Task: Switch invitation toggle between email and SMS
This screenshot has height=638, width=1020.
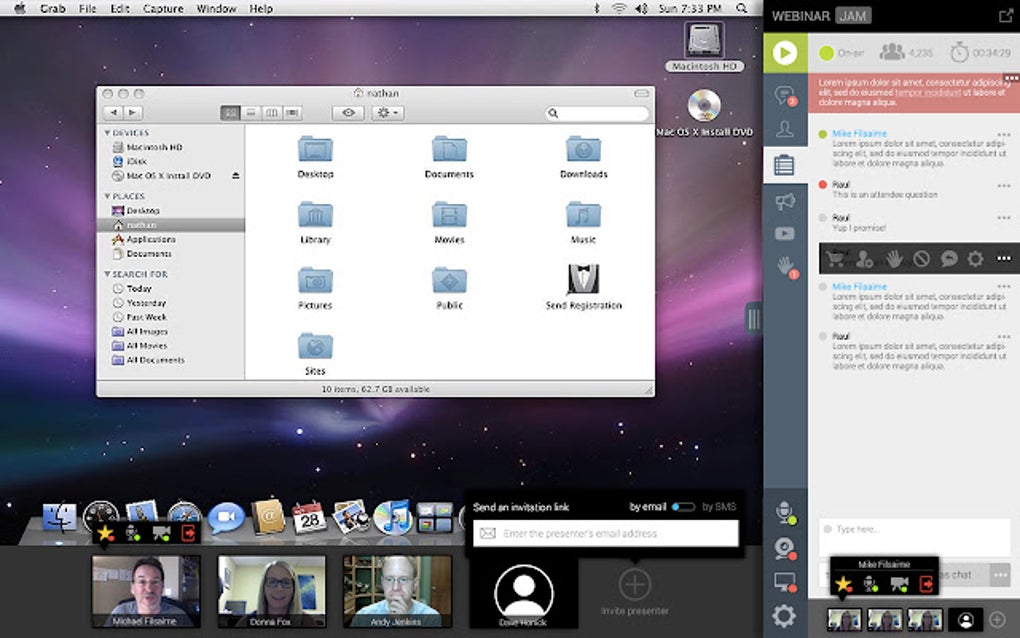Action: coord(683,507)
